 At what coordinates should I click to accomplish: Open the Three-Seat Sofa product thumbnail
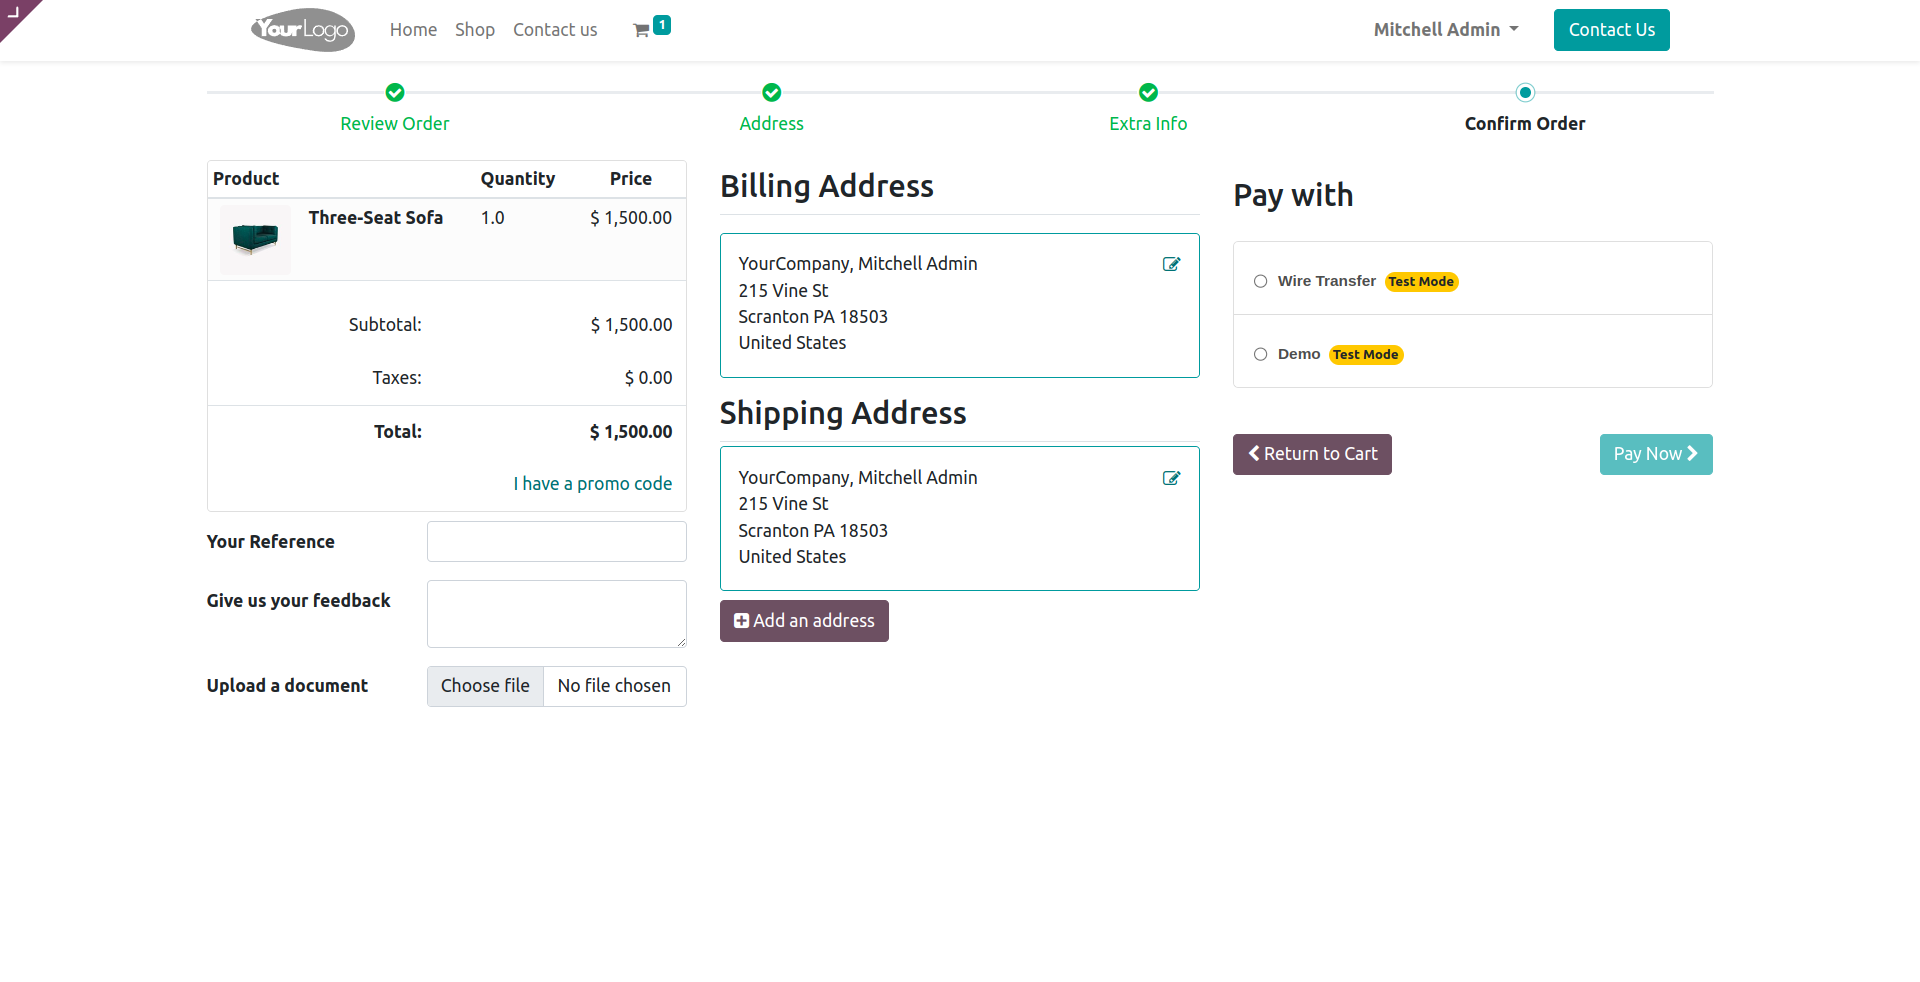click(255, 239)
